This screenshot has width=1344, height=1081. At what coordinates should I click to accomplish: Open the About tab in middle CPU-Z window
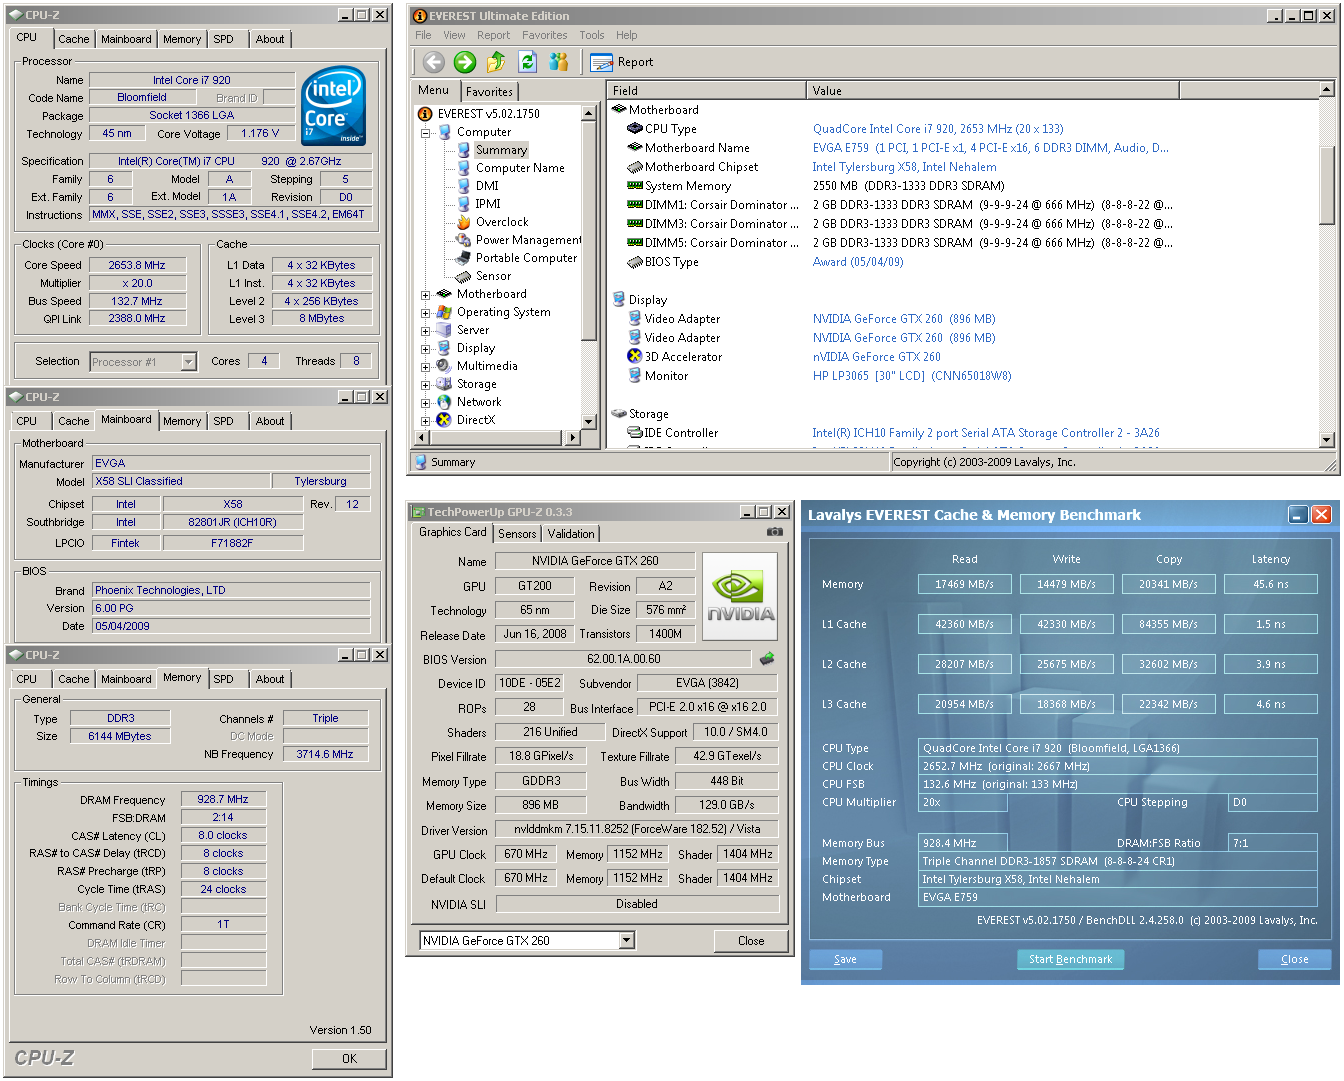[x=270, y=421]
